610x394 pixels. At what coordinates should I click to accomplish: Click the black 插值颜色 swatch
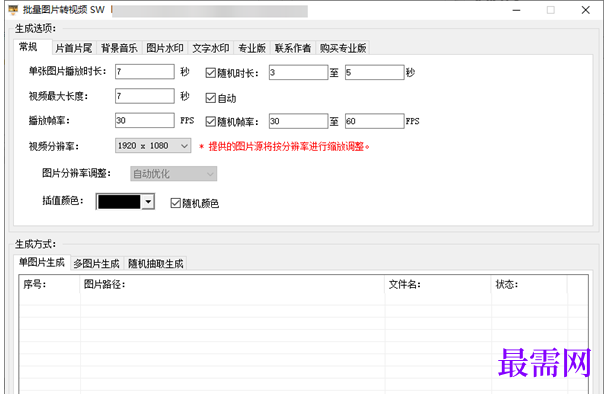point(119,201)
